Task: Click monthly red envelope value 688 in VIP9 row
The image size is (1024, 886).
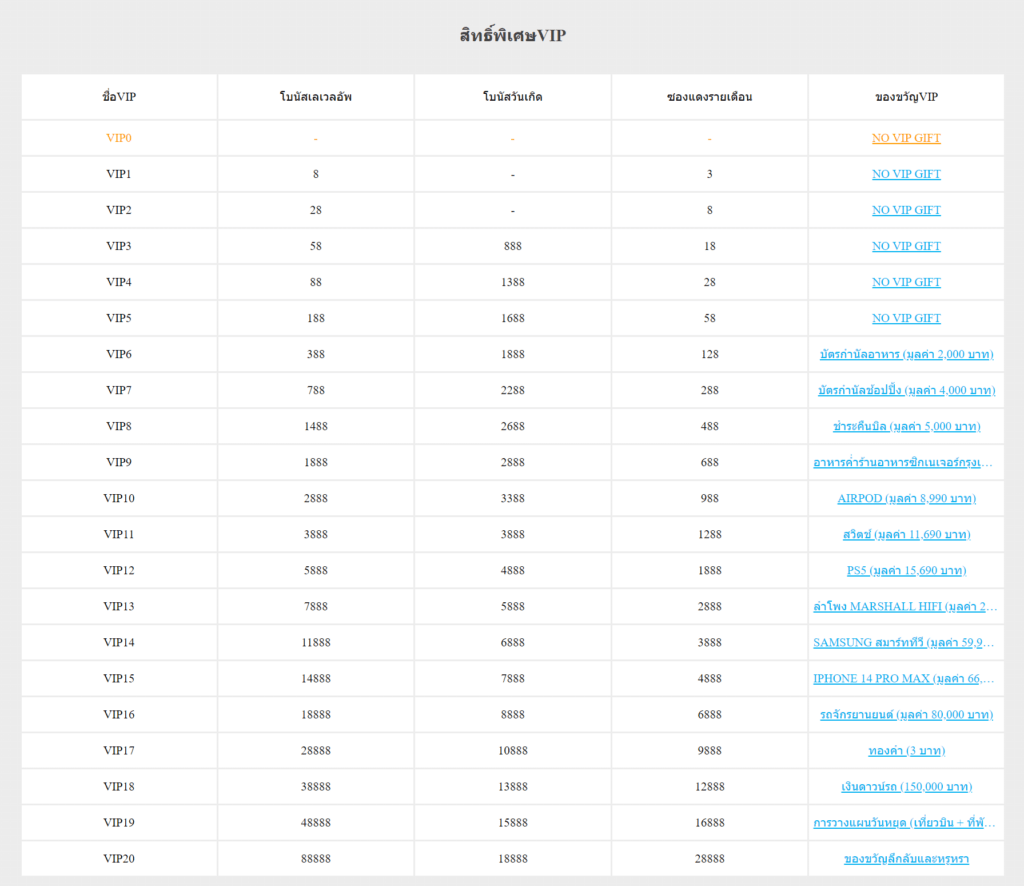Action: pos(709,462)
